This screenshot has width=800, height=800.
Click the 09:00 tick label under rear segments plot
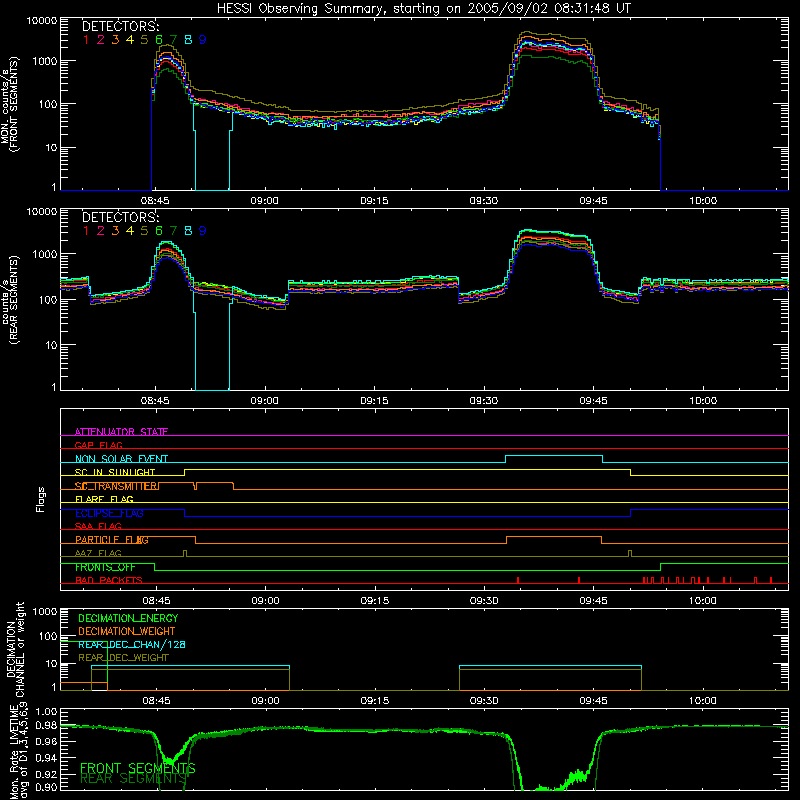tap(264, 401)
